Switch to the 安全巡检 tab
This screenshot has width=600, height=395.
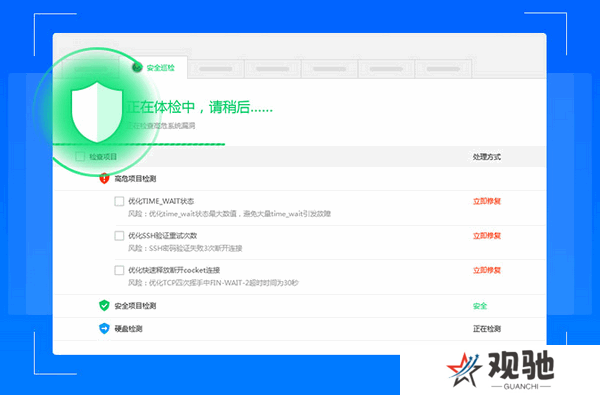click(153, 68)
